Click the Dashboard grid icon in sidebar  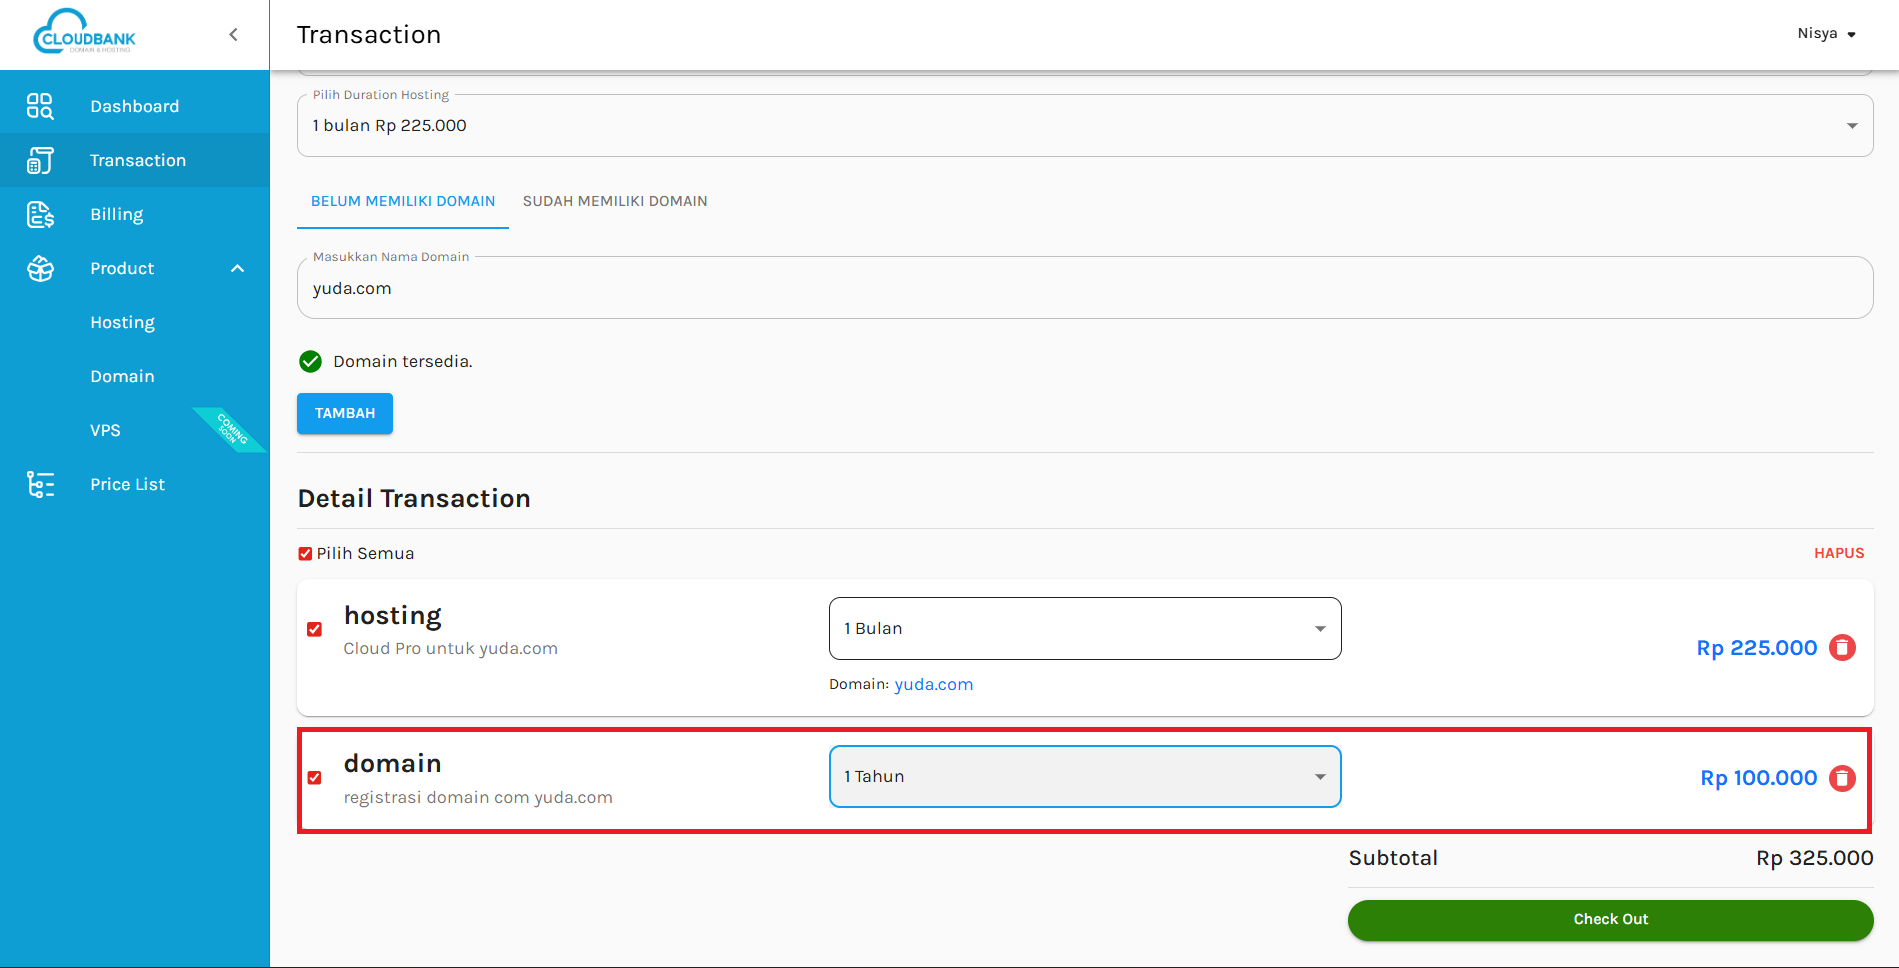pos(40,106)
